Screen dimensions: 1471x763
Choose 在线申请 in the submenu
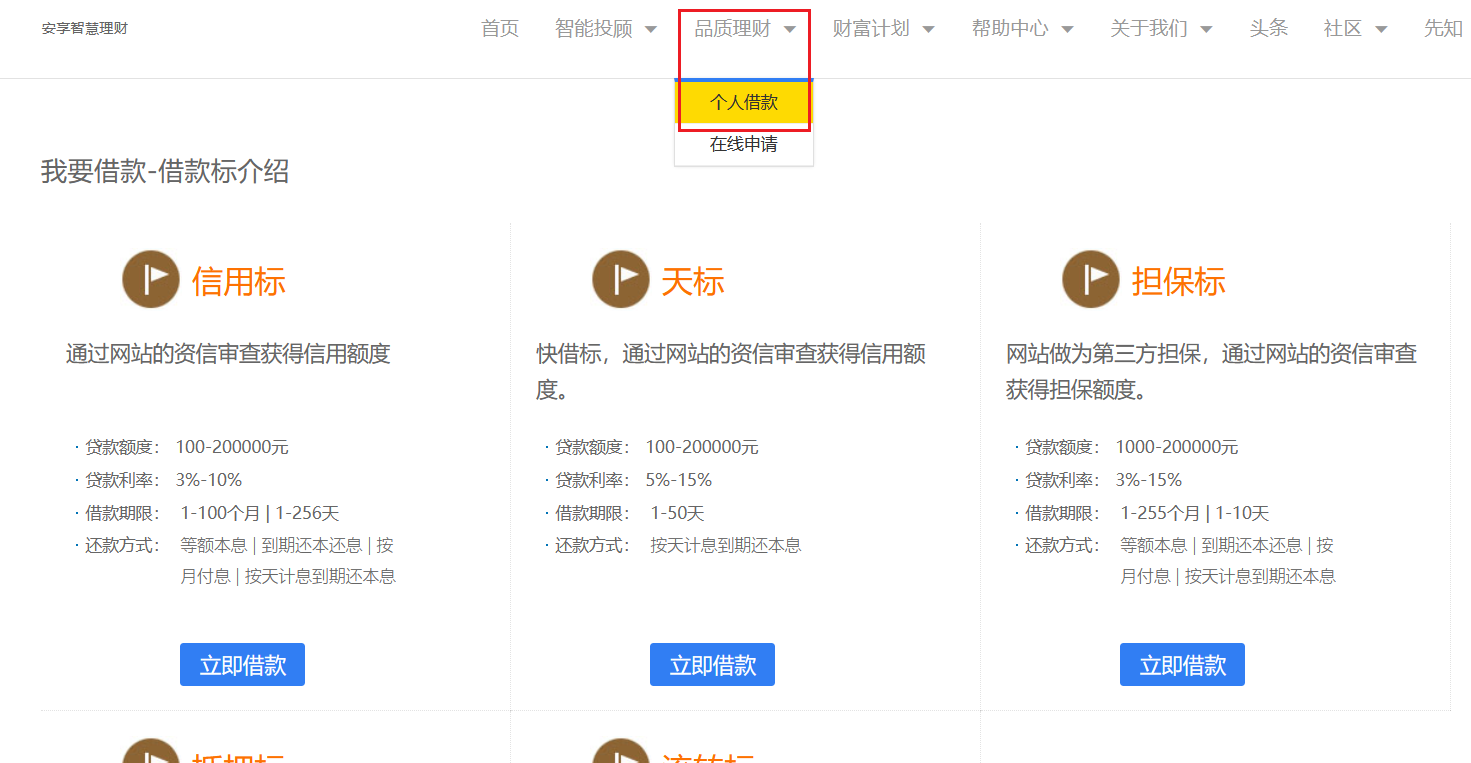744,144
